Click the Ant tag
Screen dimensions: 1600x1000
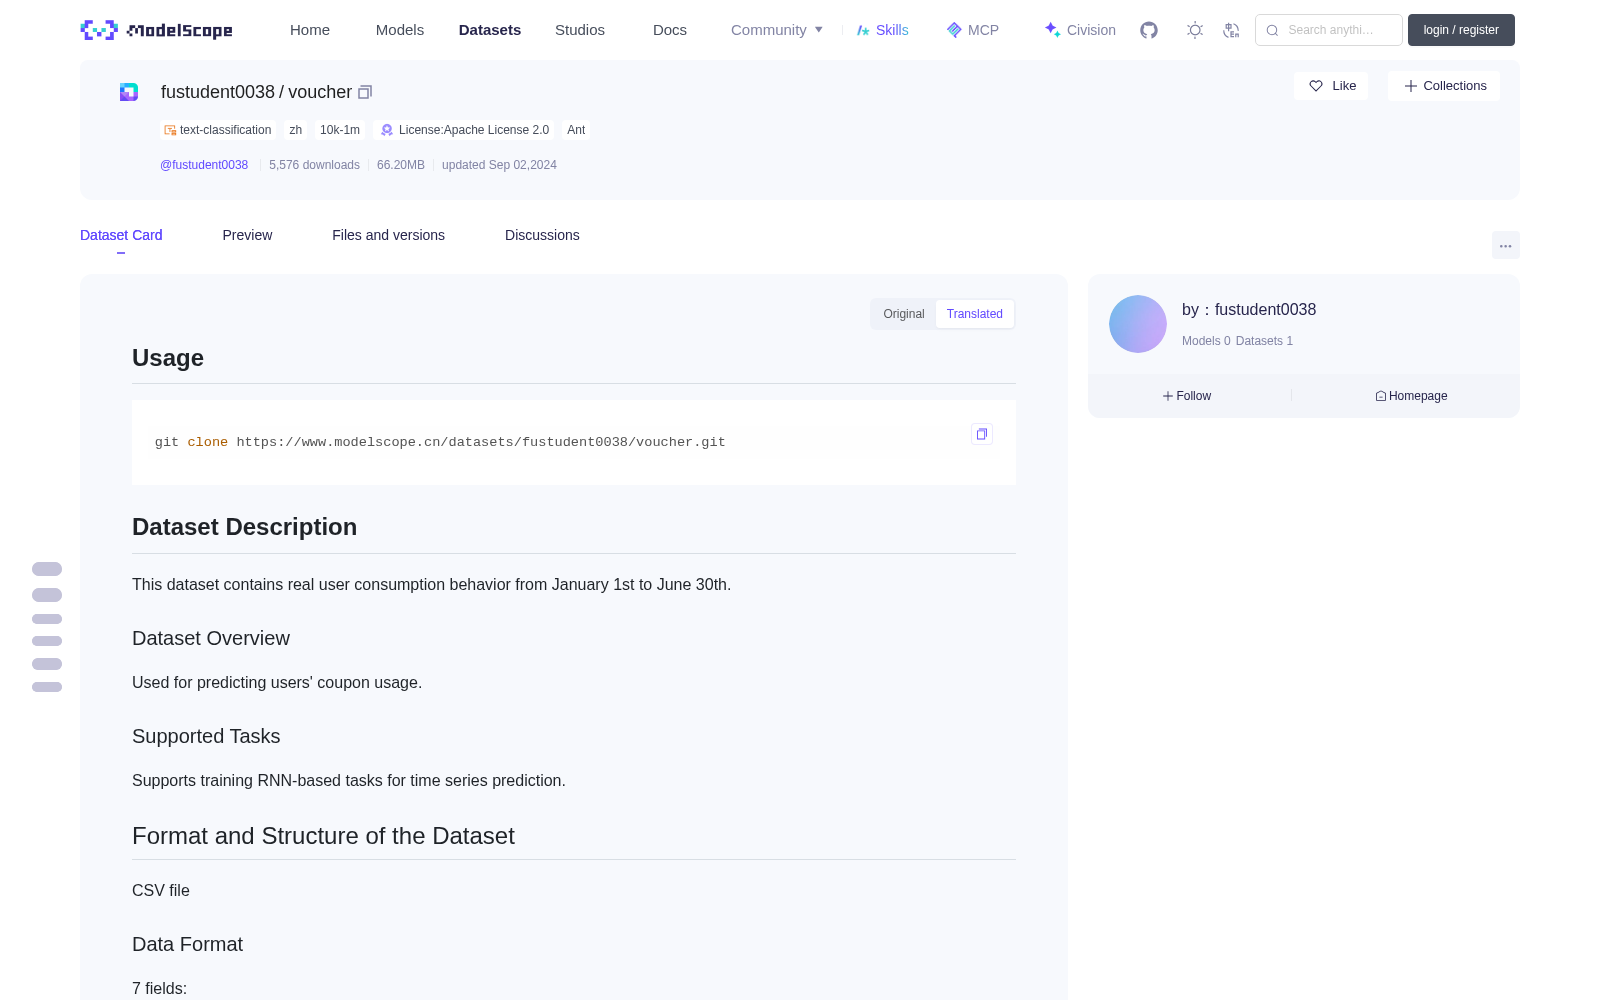tap(576, 130)
